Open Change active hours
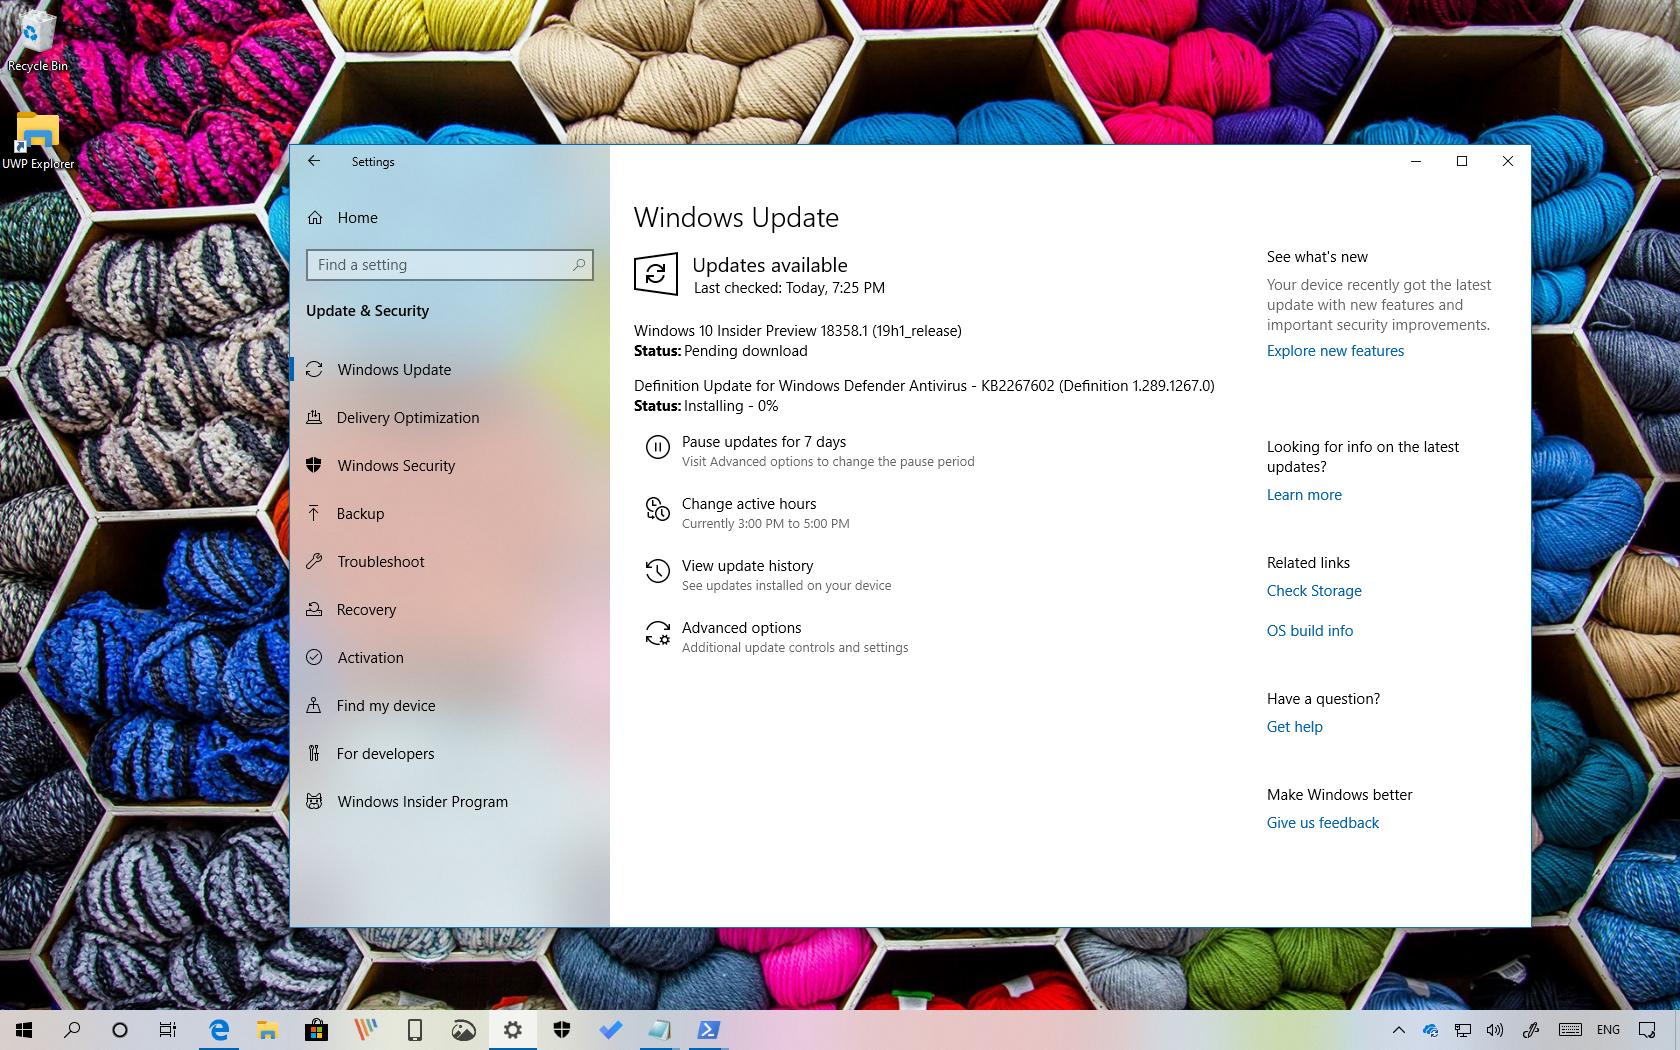 (x=749, y=503)
